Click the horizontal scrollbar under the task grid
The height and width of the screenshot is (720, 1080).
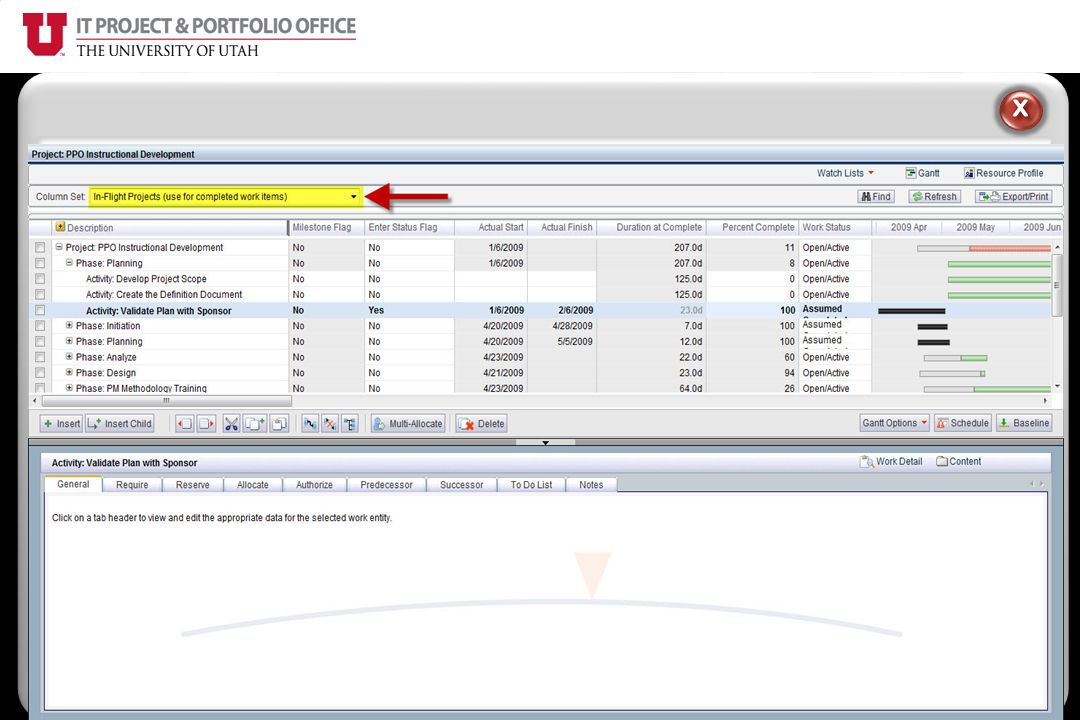click(167, 400)
